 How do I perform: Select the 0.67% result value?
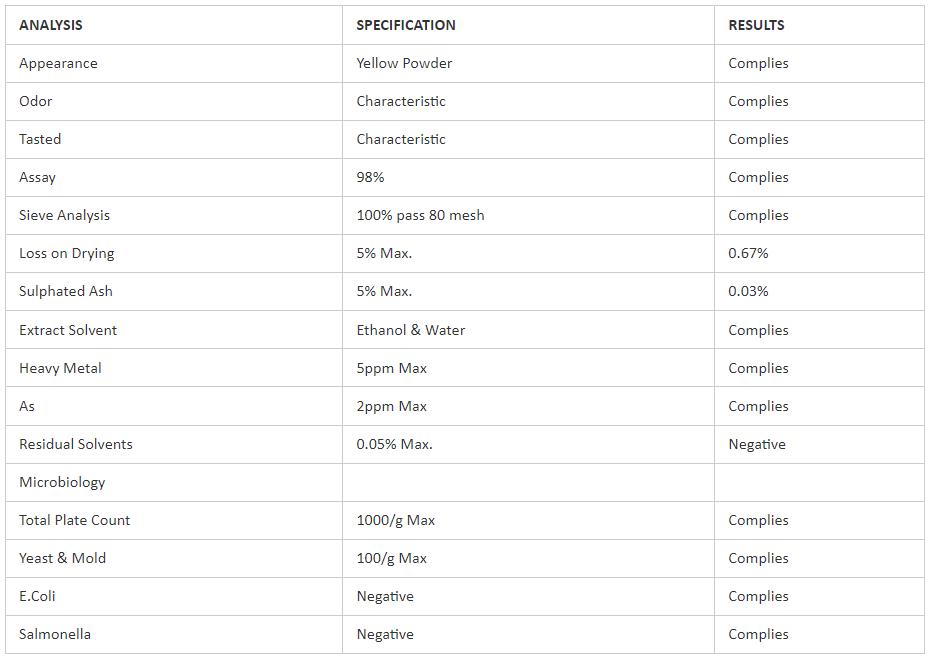click(x=748, y=253)
